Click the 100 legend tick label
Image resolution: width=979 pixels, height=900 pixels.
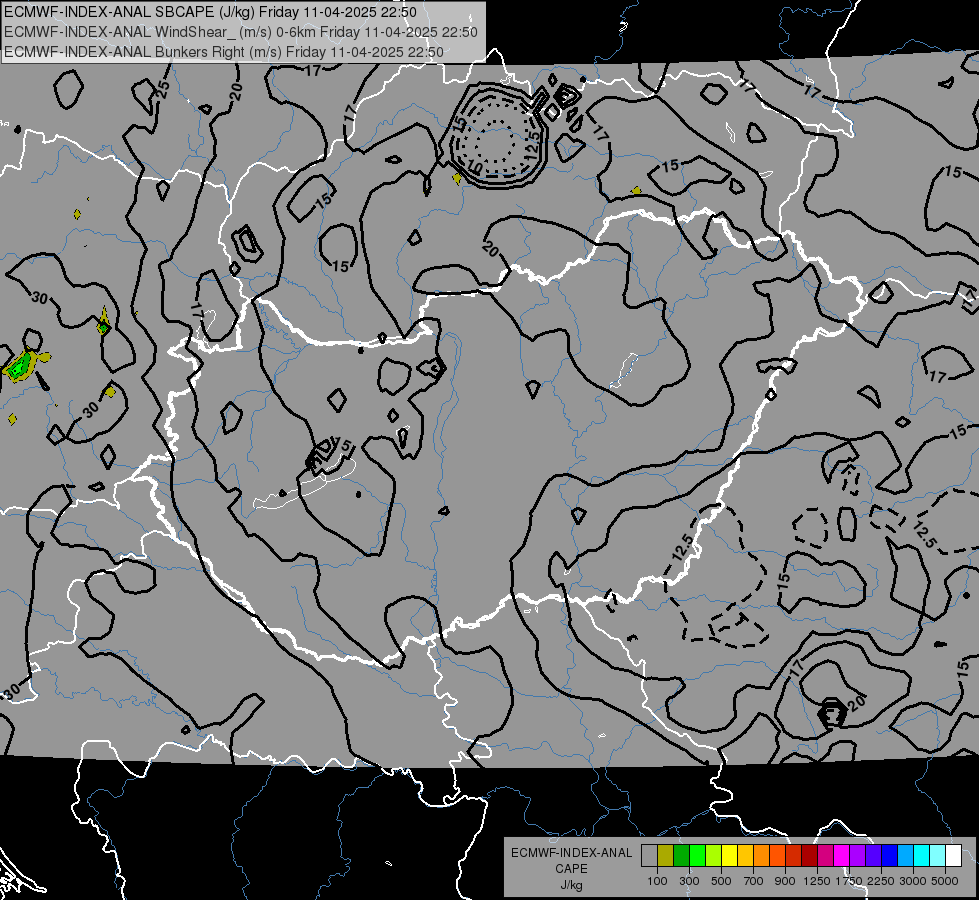pyautogui.click(x=657, y=881)
